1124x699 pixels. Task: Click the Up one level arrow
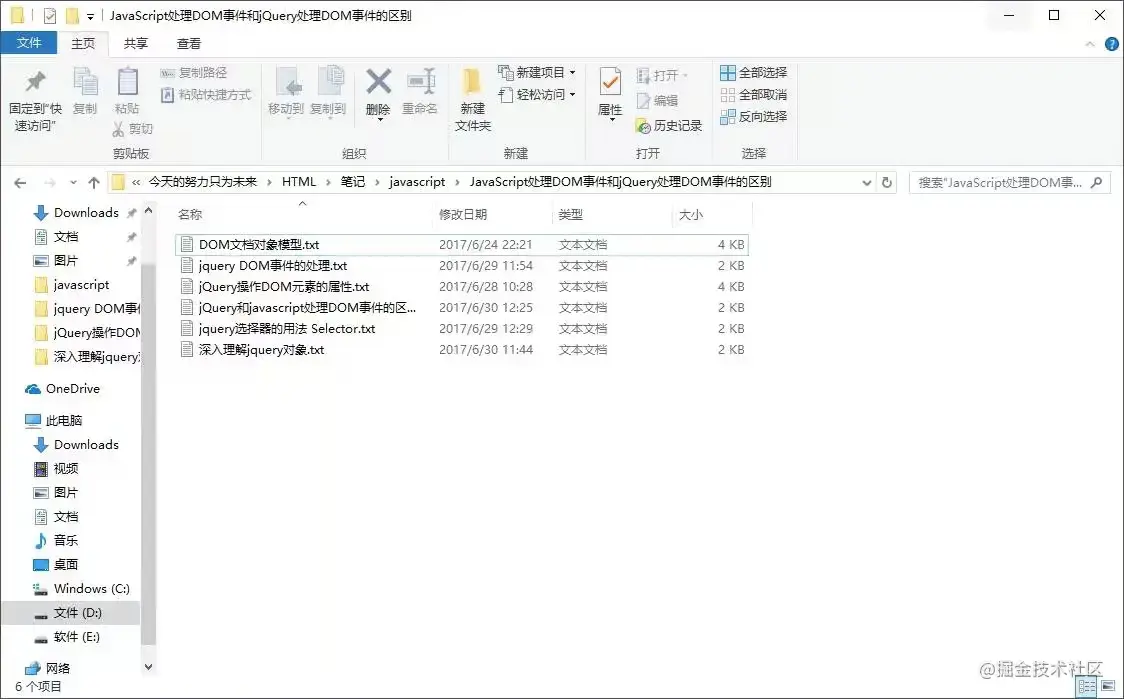[94, 183]
